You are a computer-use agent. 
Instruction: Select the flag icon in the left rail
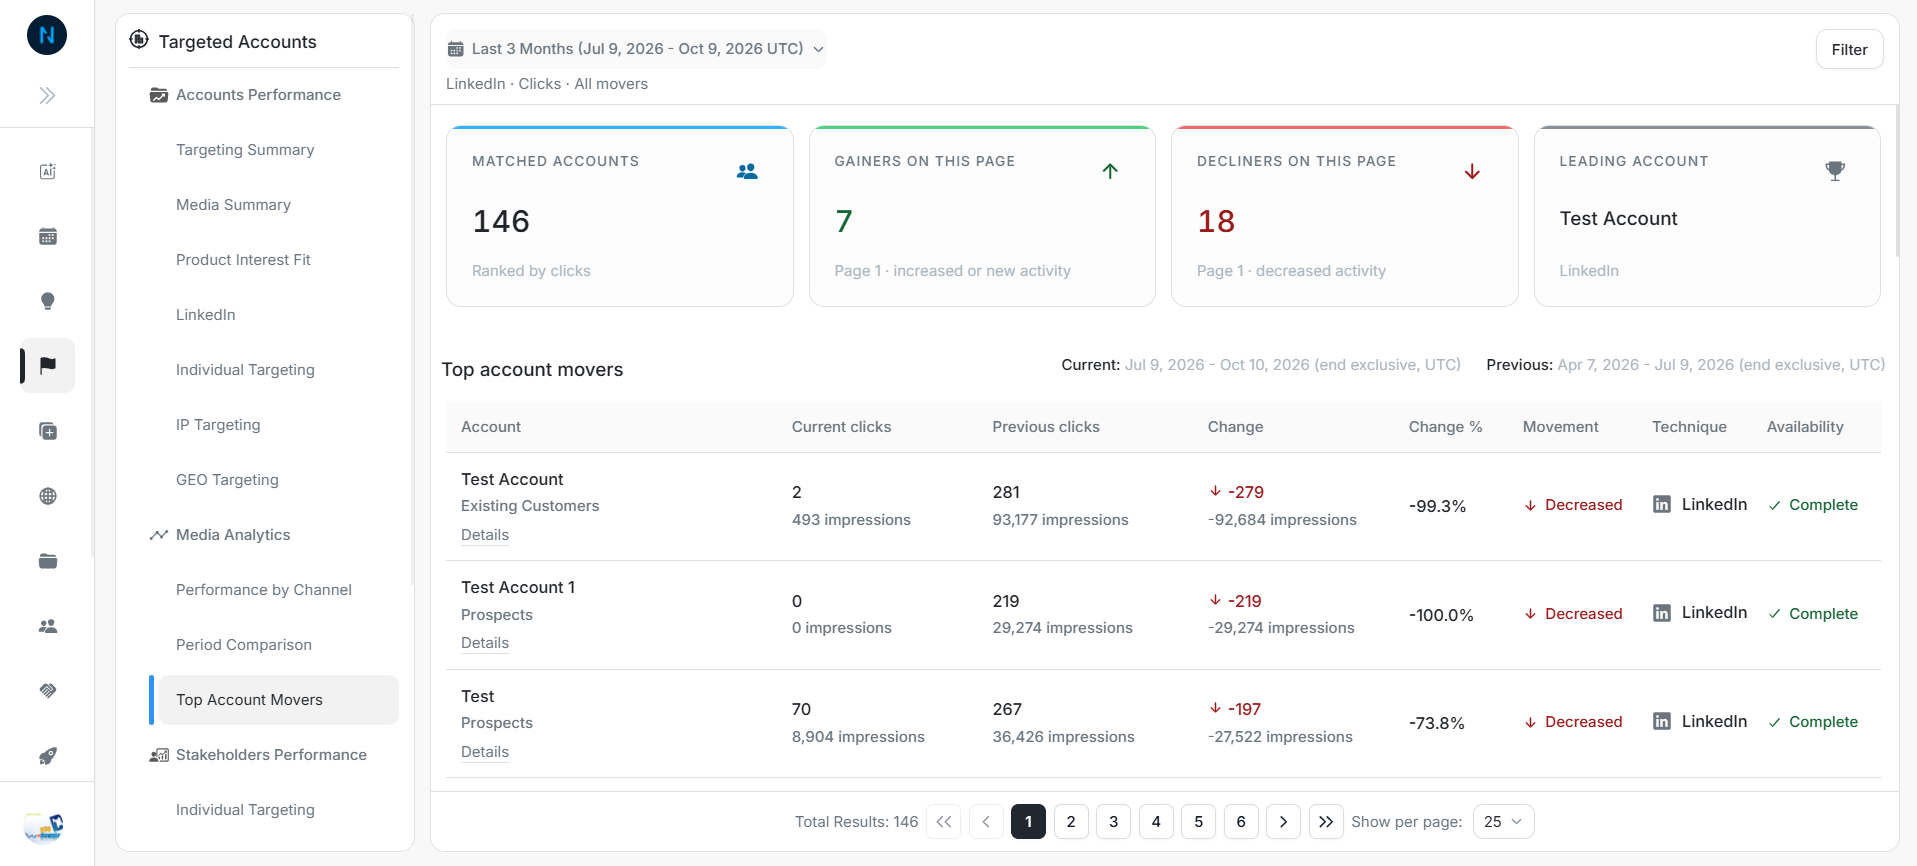(47, 365)
